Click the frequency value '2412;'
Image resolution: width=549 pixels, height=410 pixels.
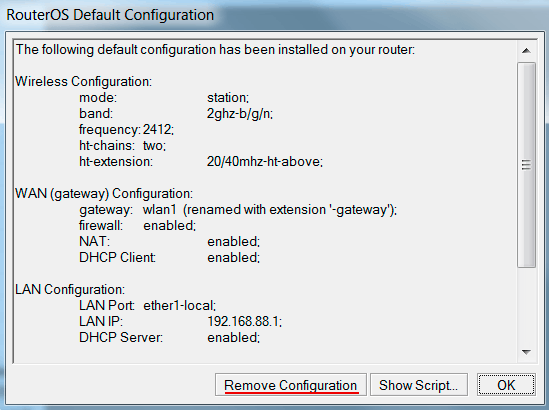158,130
